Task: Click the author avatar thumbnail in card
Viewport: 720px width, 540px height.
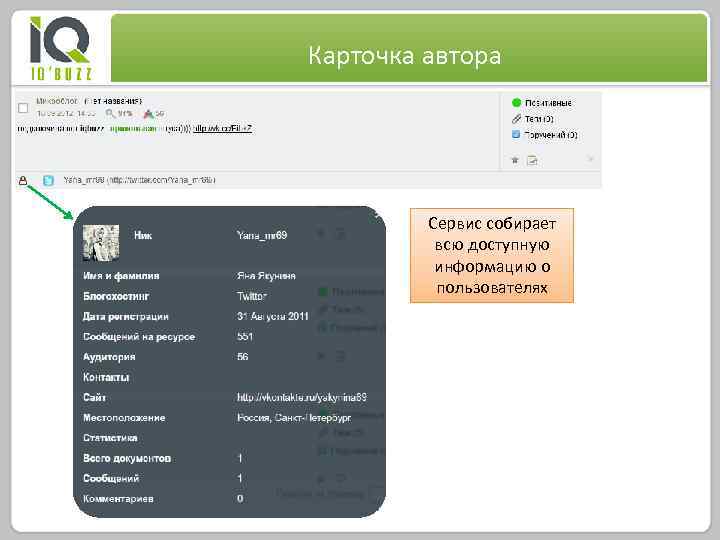Action: (x=101, y=243)
